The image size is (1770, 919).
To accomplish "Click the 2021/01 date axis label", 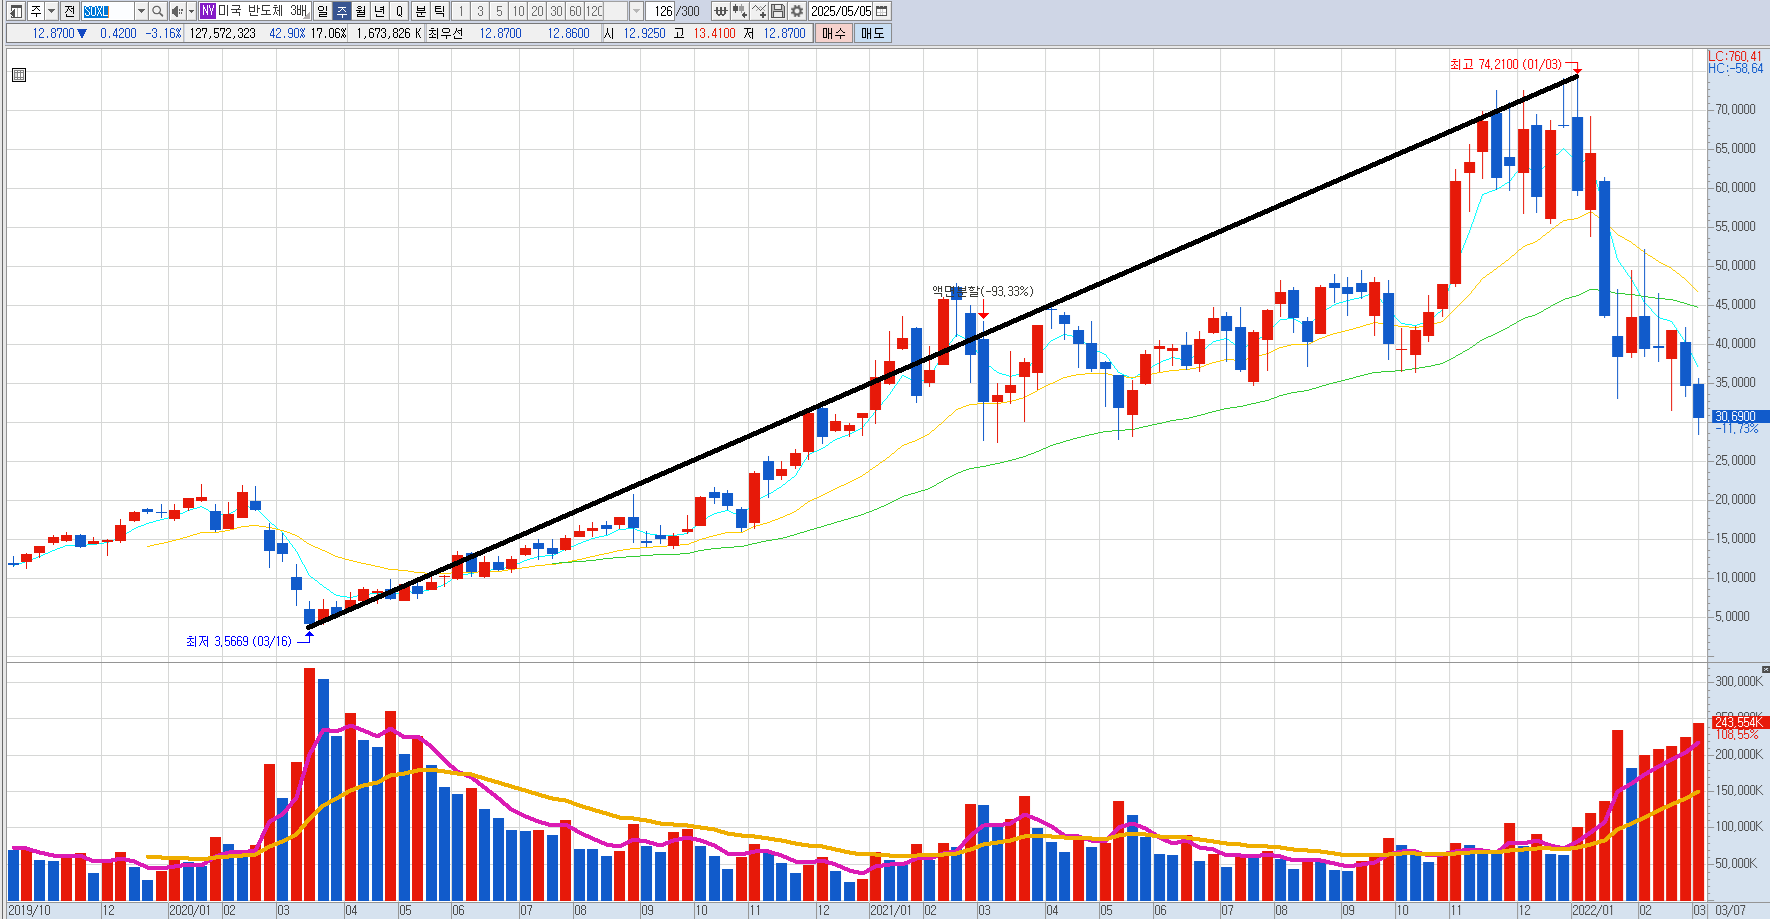I will 890,910.
